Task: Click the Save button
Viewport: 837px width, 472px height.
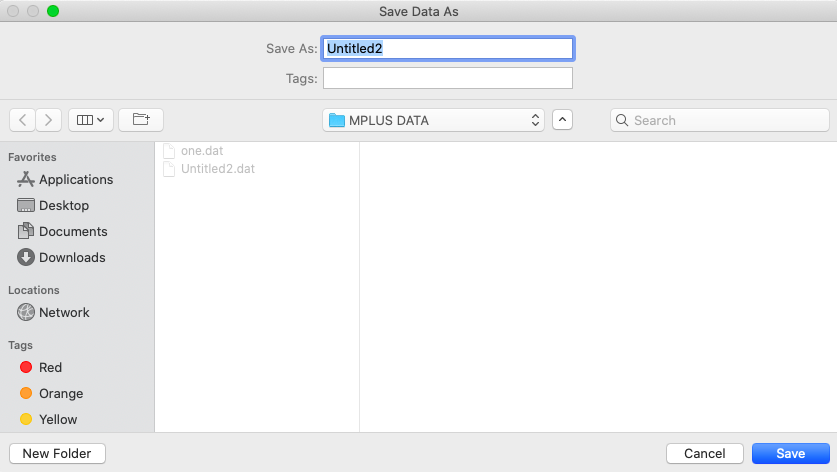Action: click(x=791, y=453)
